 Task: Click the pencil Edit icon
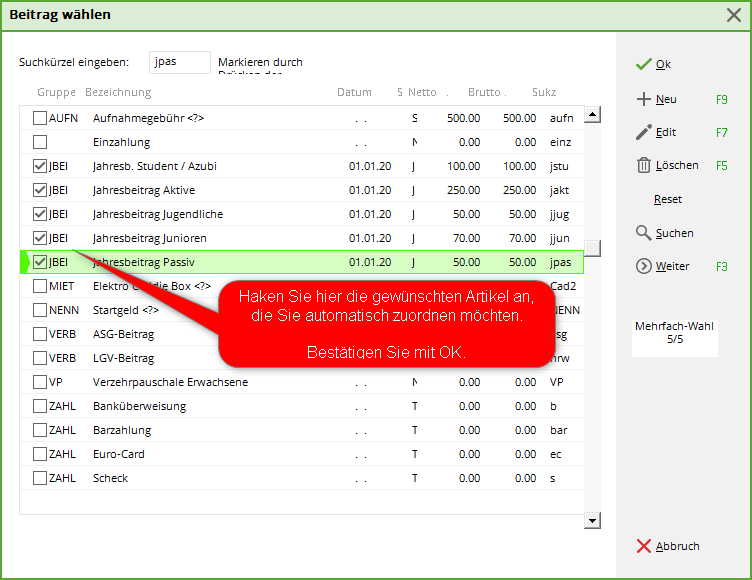click(x=643, y=132)
